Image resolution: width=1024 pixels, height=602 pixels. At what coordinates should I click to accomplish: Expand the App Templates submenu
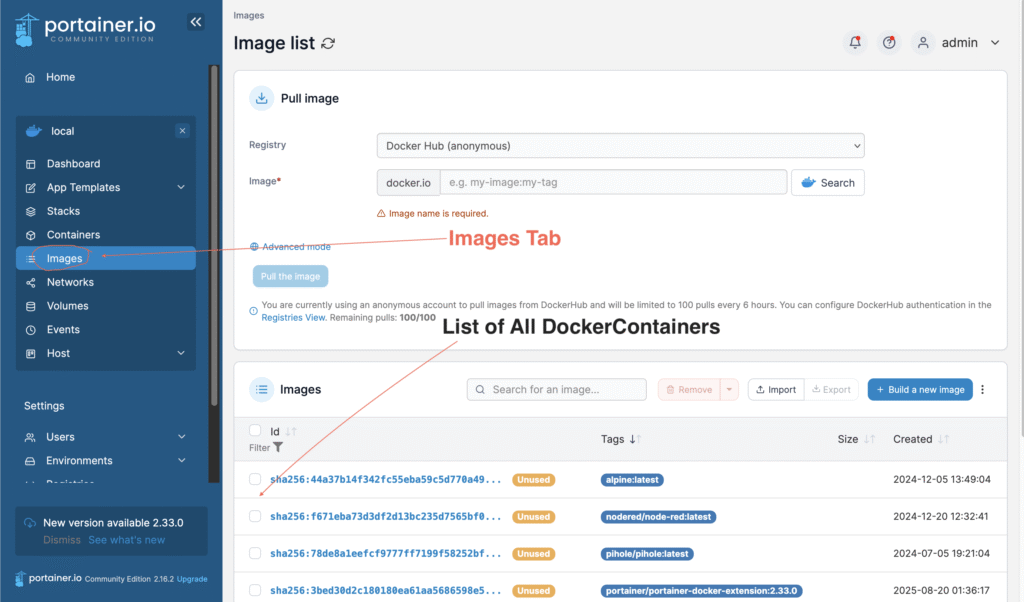pyautogui.click(x=181, y=187)
